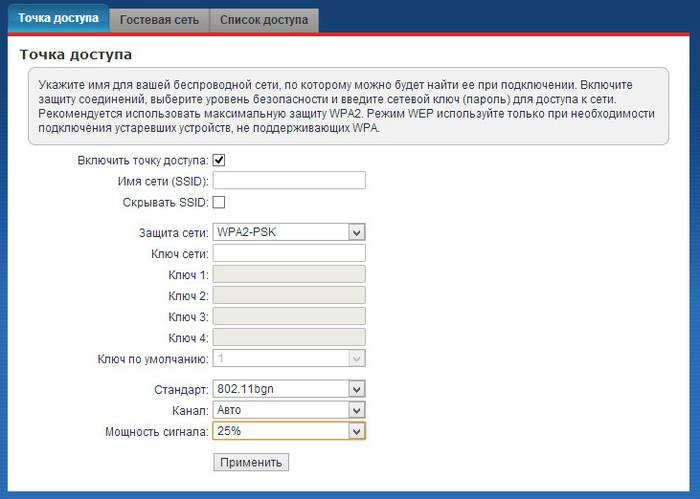The image size is (700, 499).
Task: Focus the Ключ сети password field
Action: point(289,254)
